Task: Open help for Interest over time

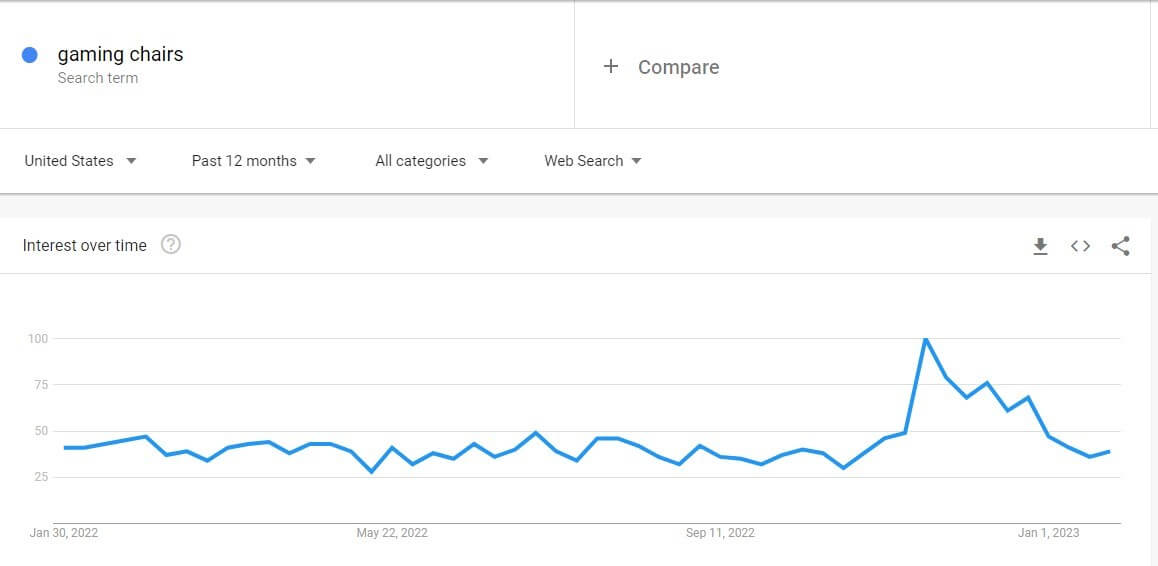Action: tap(171, 245)
